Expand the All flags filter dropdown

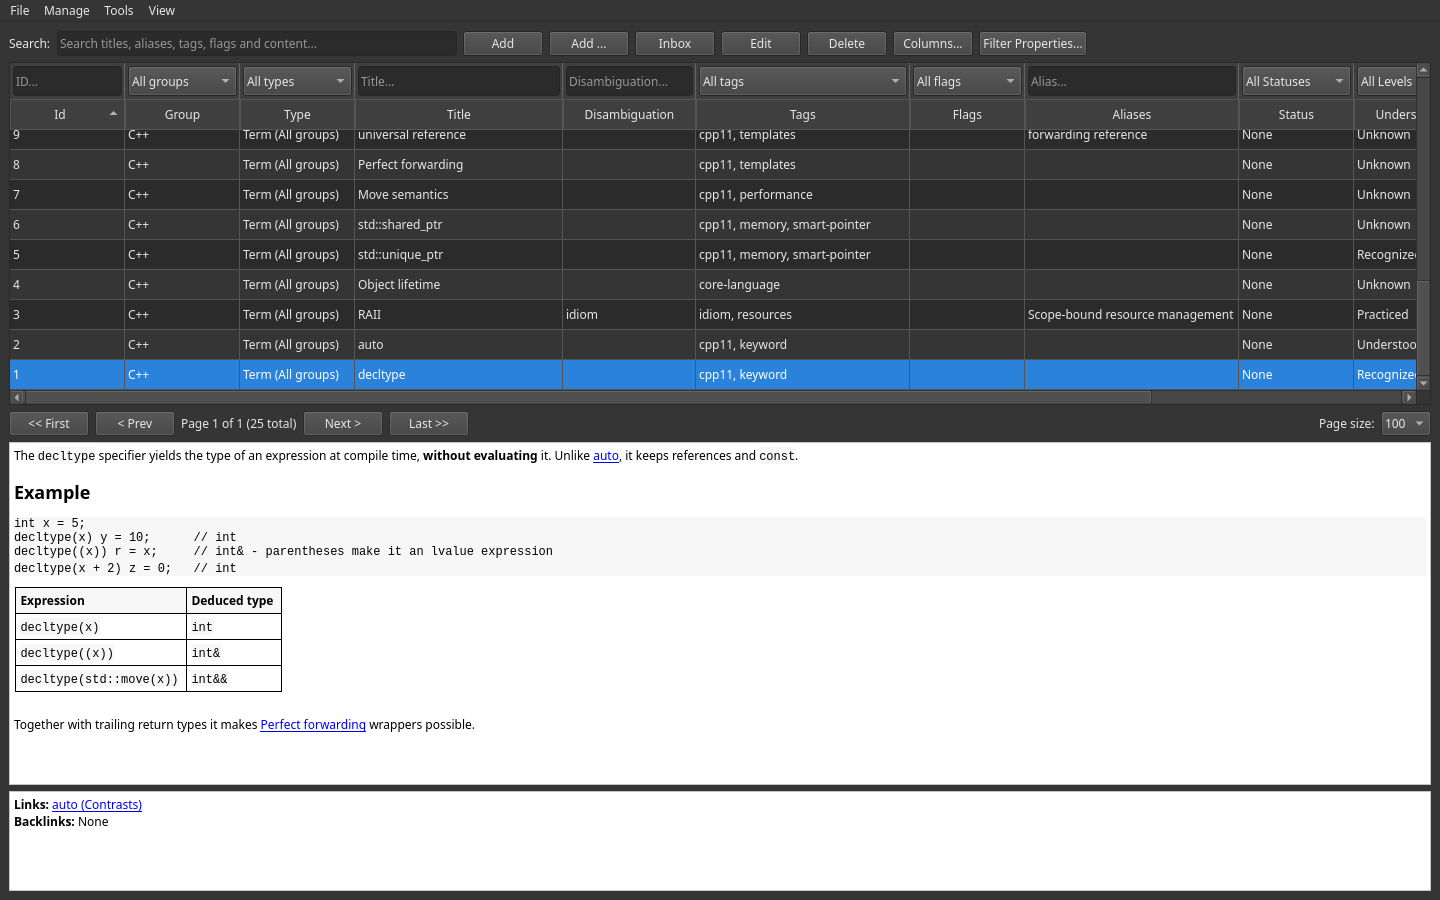pos(967,82)
